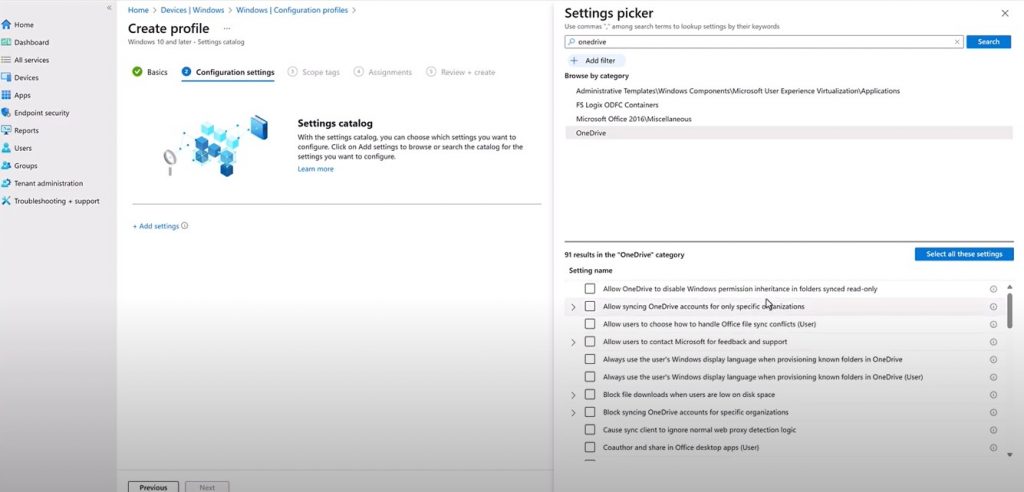The image size is (1024, 492).
Task: Select FS Logix ODFC Containers category
Action: [617, 105]
